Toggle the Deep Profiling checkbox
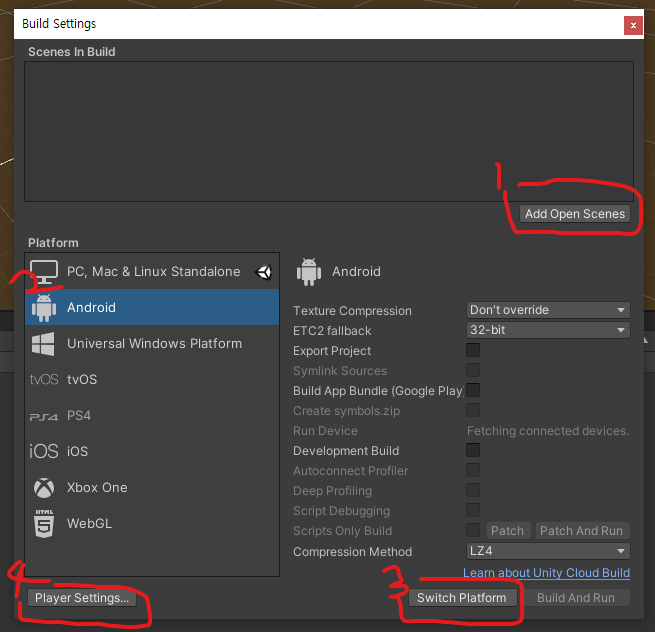Image resolution: width=655 pixels, height=632 pixels. pyautogui.click(x=473, y=490)
